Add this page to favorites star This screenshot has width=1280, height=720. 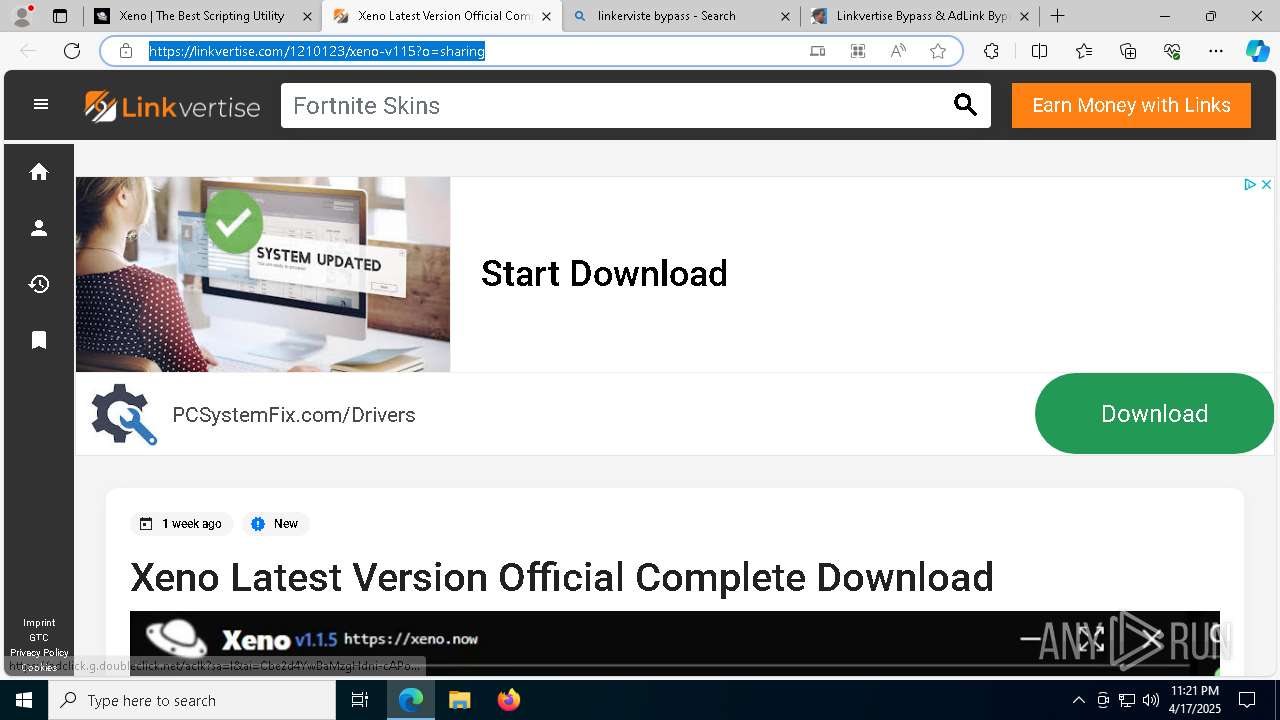point(938,51)
